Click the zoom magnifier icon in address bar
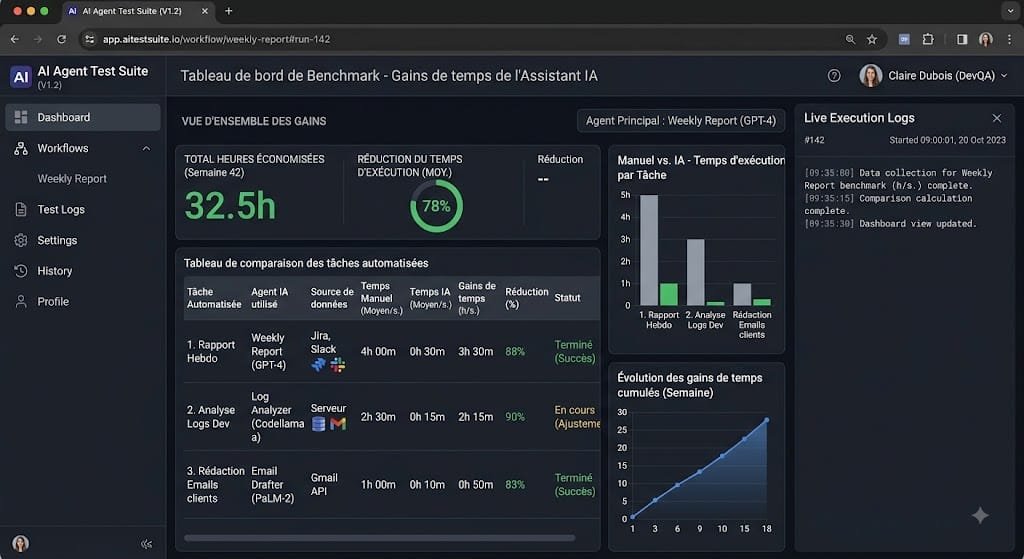1024x559 pixels. click(850, 39)
